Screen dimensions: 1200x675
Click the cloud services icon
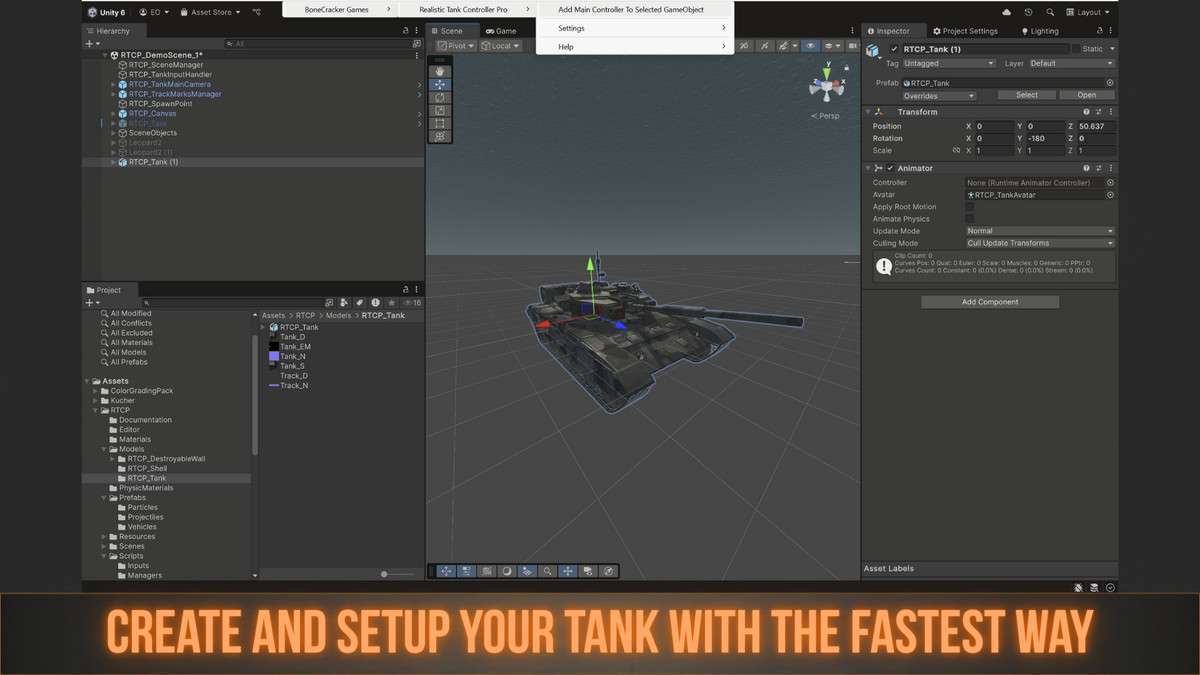tap(1007, 12)
